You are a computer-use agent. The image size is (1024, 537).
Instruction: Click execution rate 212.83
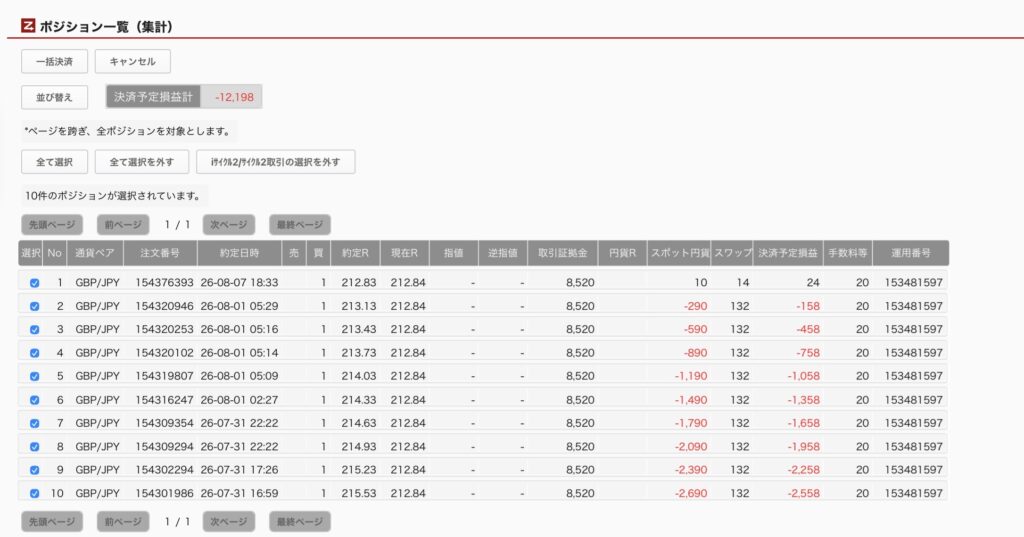pos(359,283)
